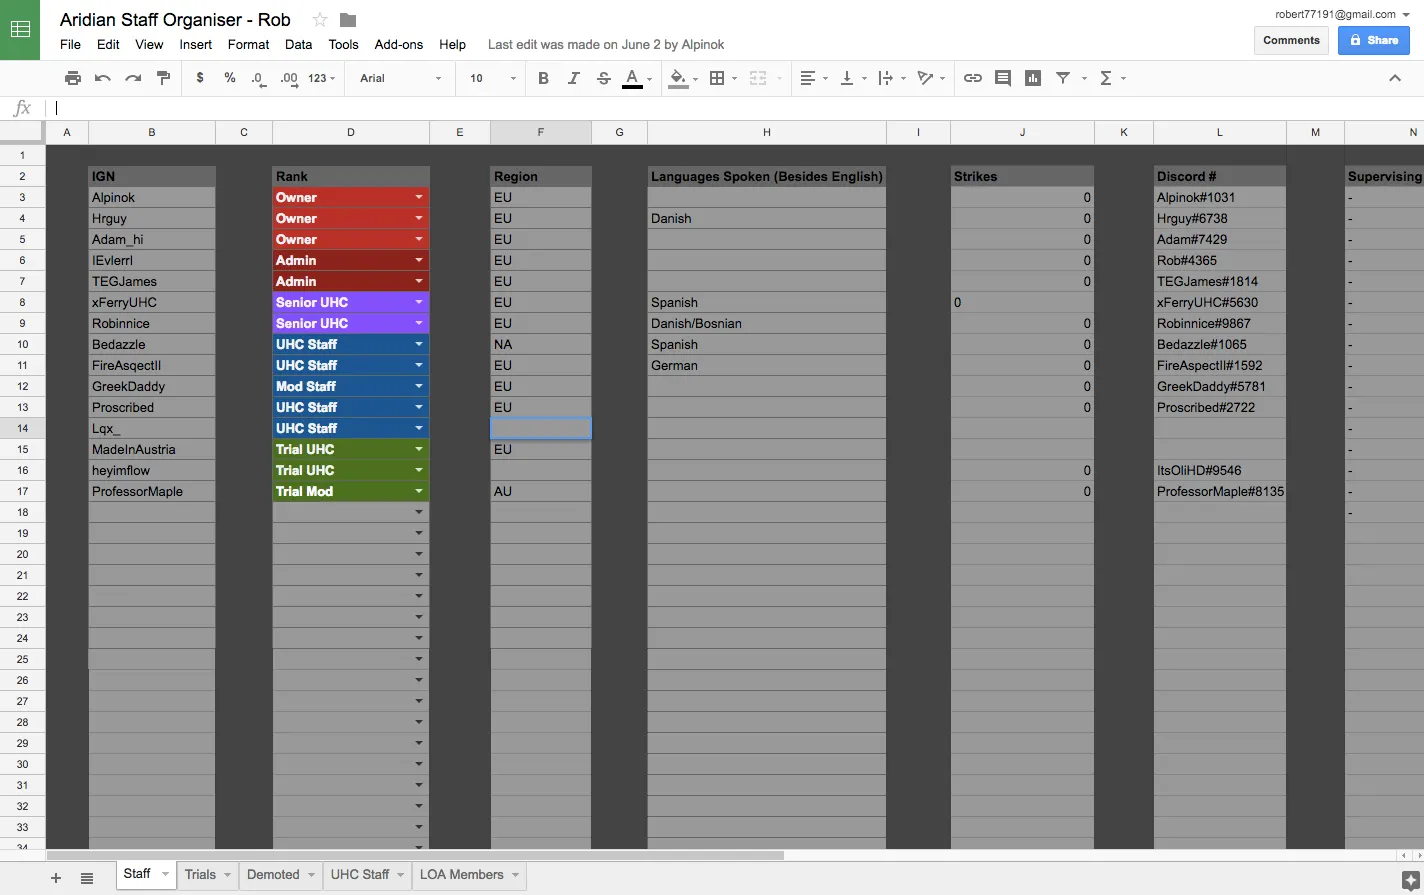This screenshot has width=1424, height=895.
Task: Open the Comments button
Action: click(x=1291, y=40)
